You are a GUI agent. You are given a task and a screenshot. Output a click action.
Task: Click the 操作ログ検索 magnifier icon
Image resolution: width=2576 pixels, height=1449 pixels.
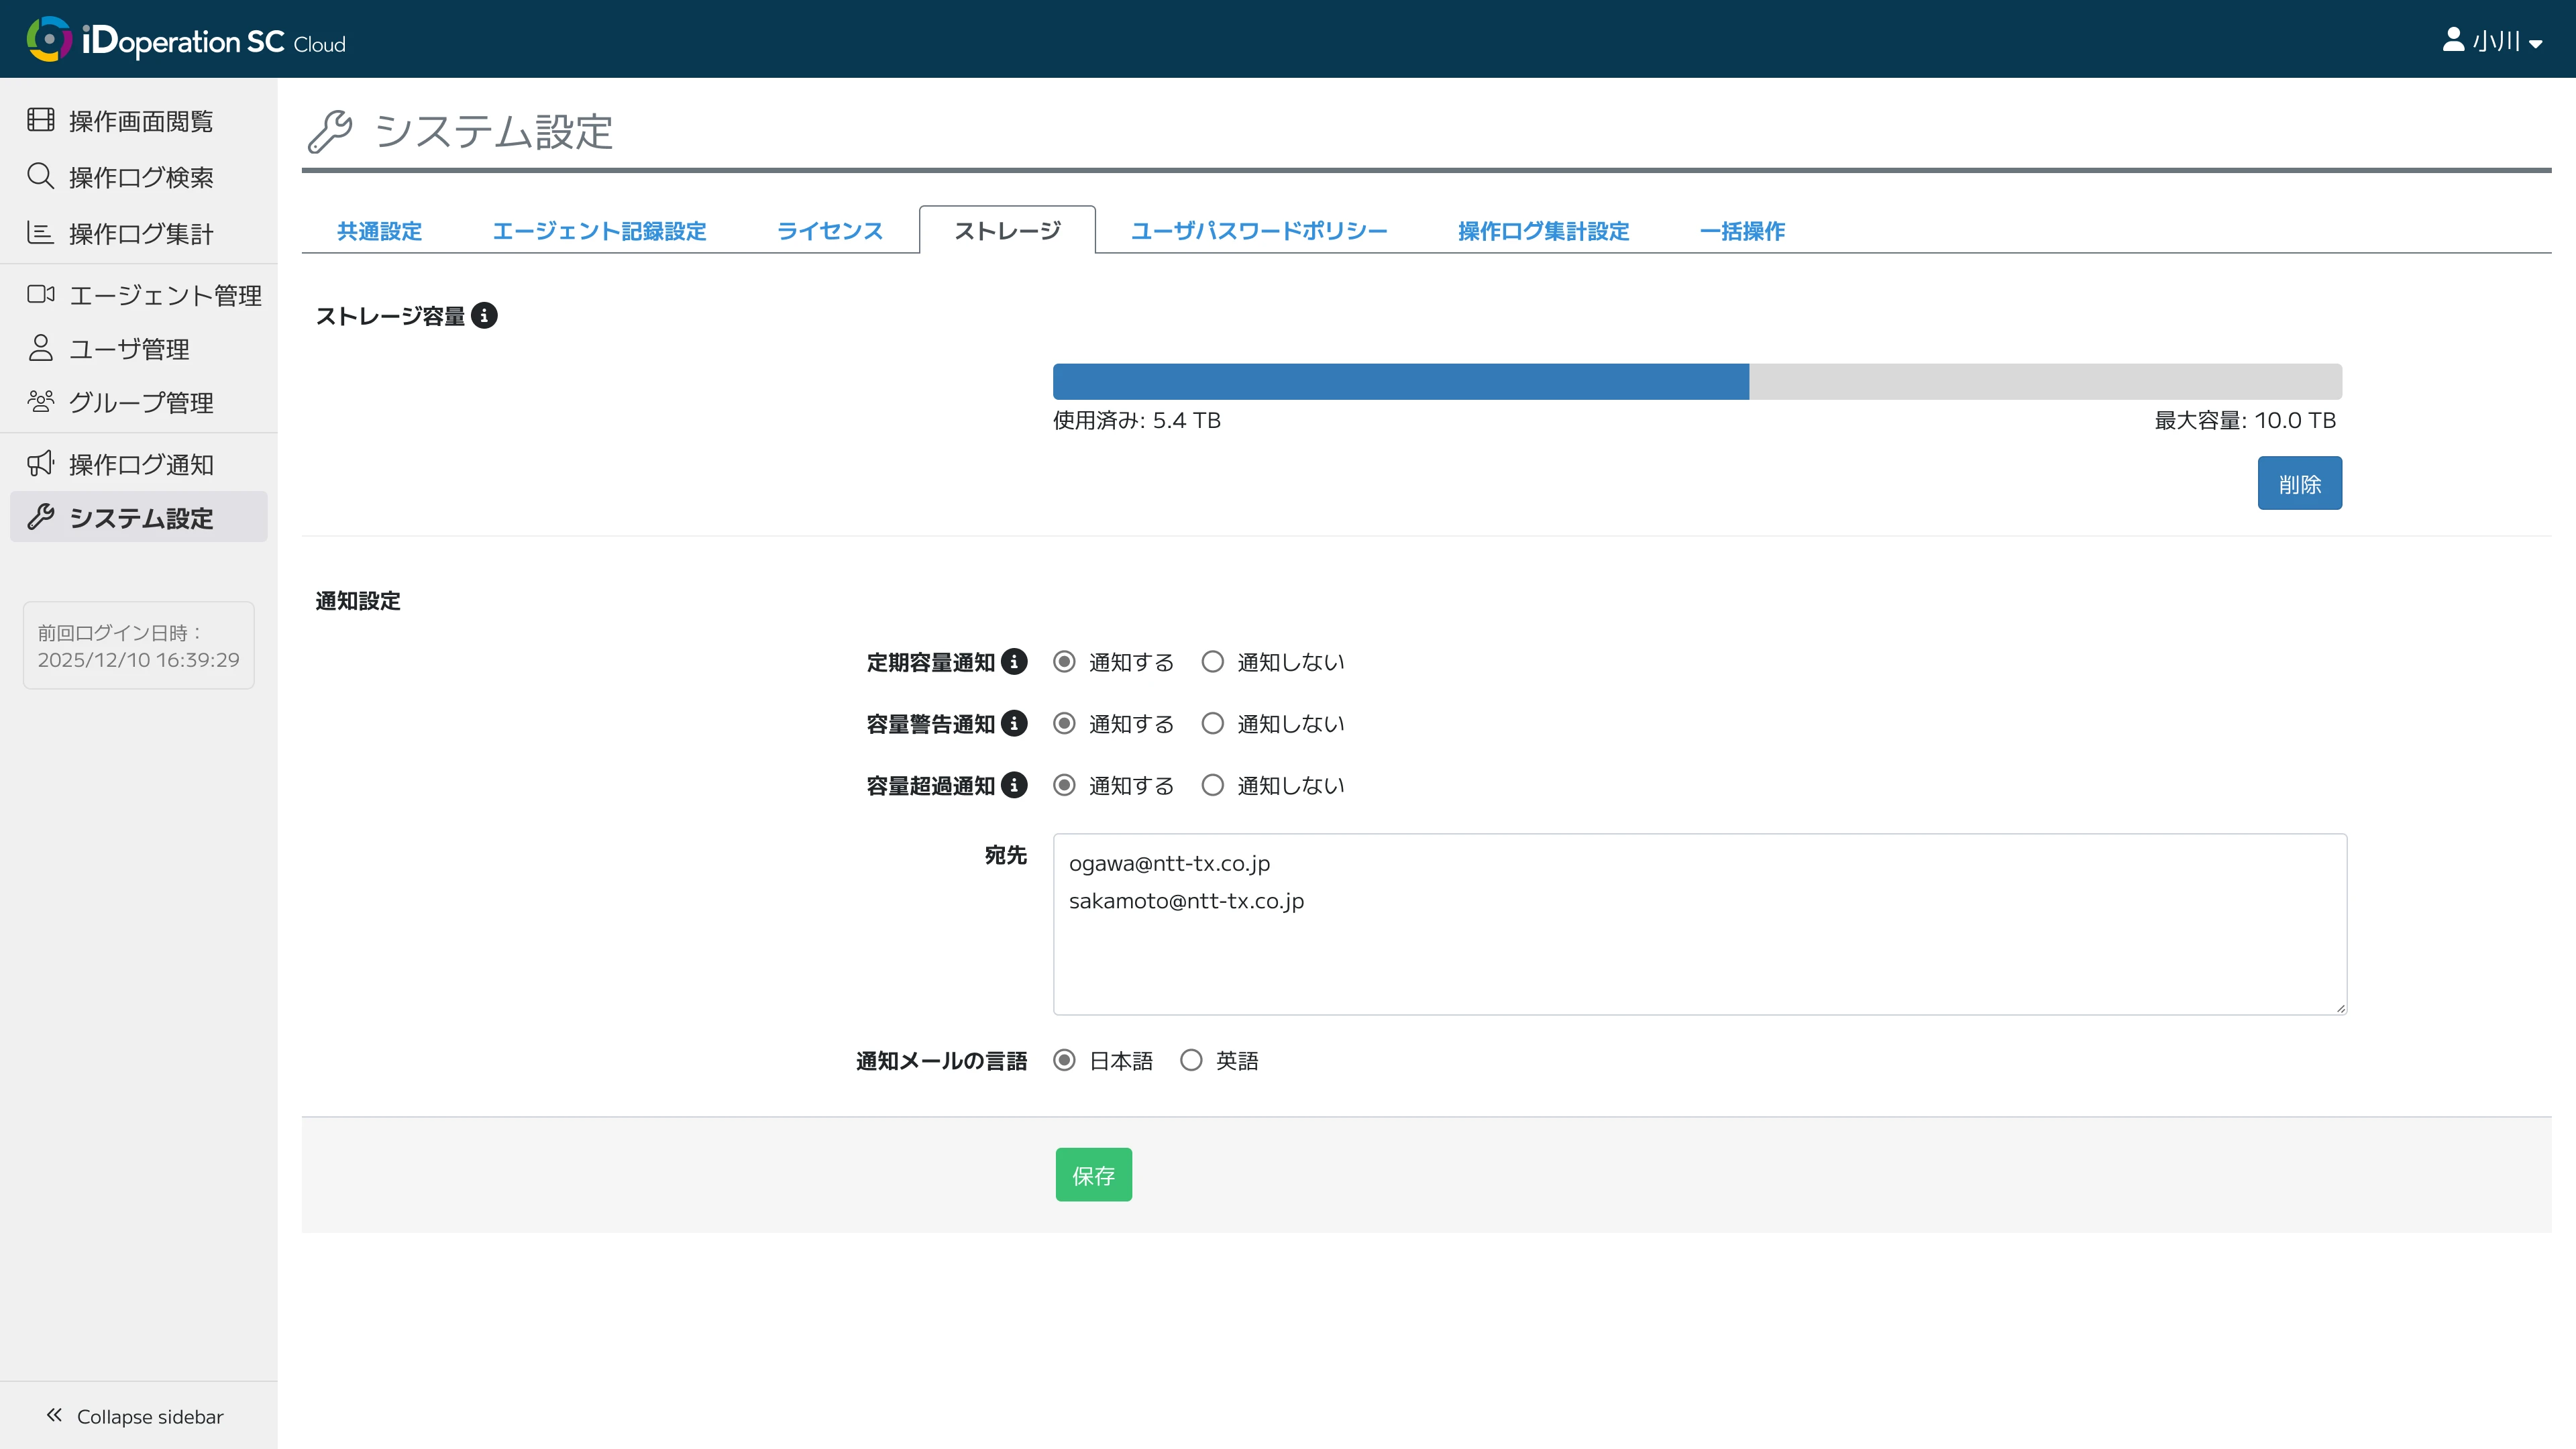[x=41, y=176]
